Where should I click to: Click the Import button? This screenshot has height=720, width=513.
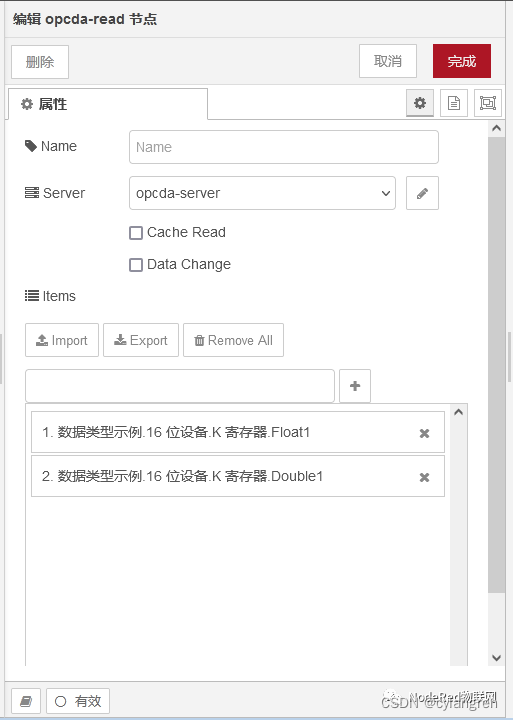click(x=62, y=340)
